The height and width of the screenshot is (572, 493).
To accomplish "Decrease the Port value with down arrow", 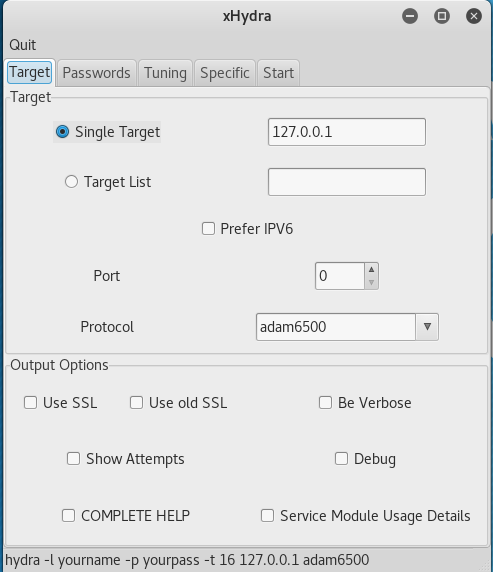I will pyautogui.click(x=371, y=283).
